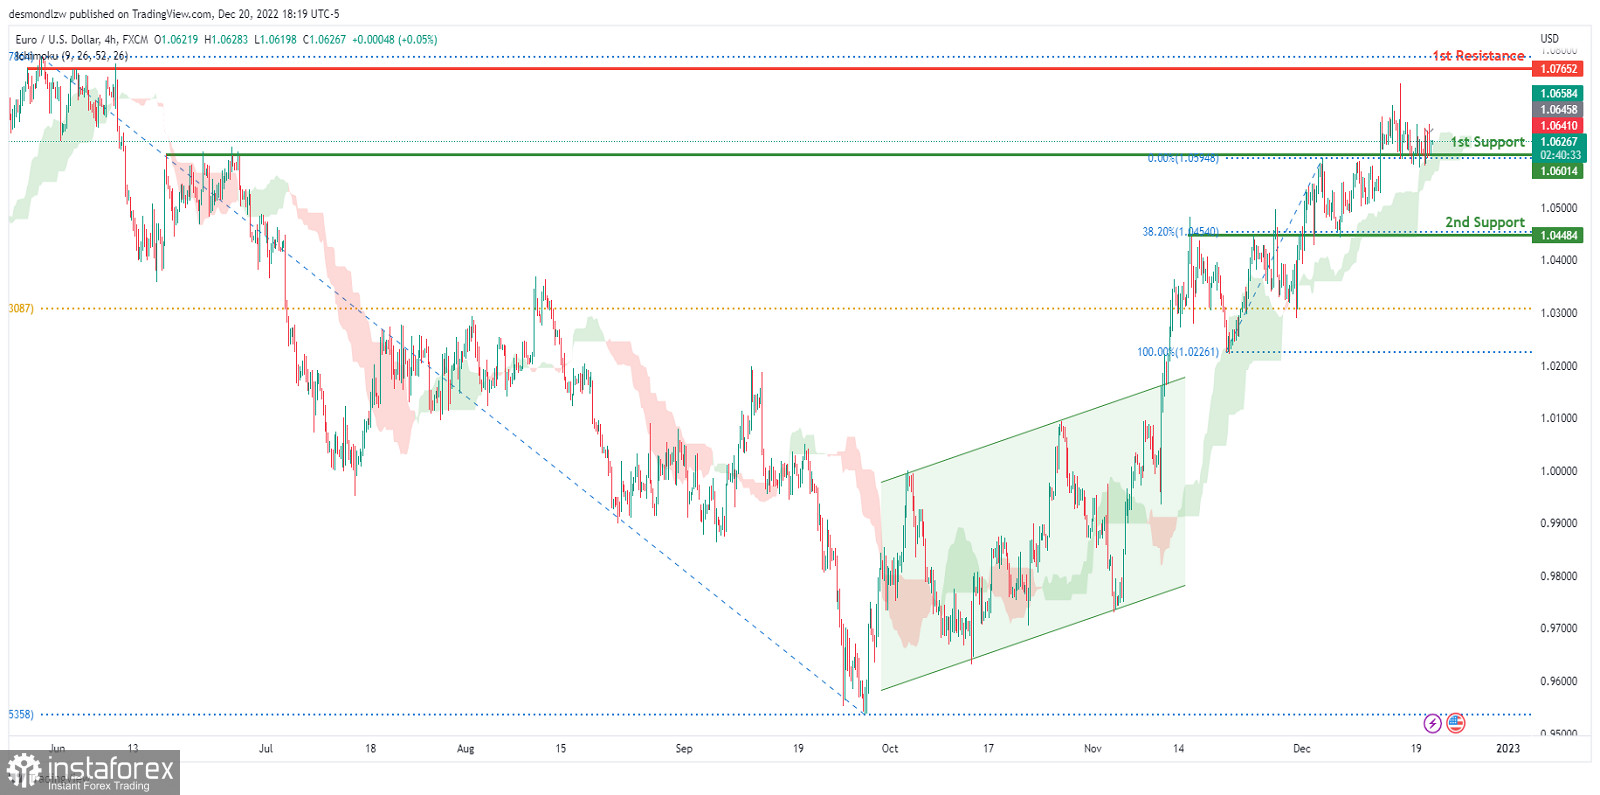Click the low value L1.06198
This screenshot has width=1600, height=795.
tap(275, 40)
